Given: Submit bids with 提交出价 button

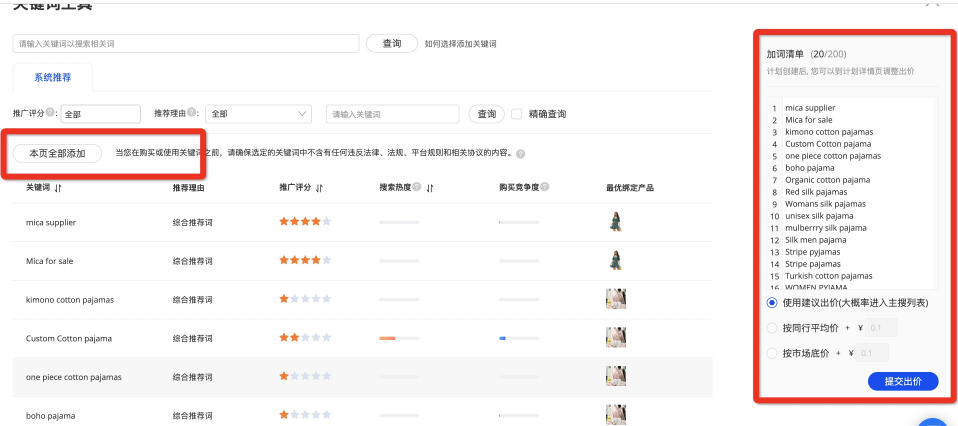Looking at the screenshot, I should click(x=903, y=381).
